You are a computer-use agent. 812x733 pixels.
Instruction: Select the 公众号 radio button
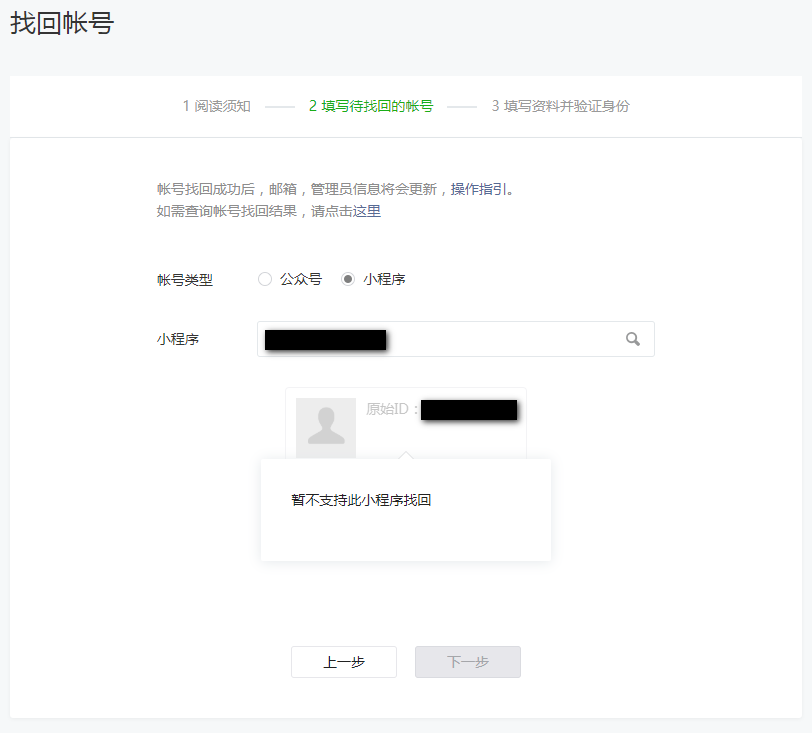[x=265, y=279]
